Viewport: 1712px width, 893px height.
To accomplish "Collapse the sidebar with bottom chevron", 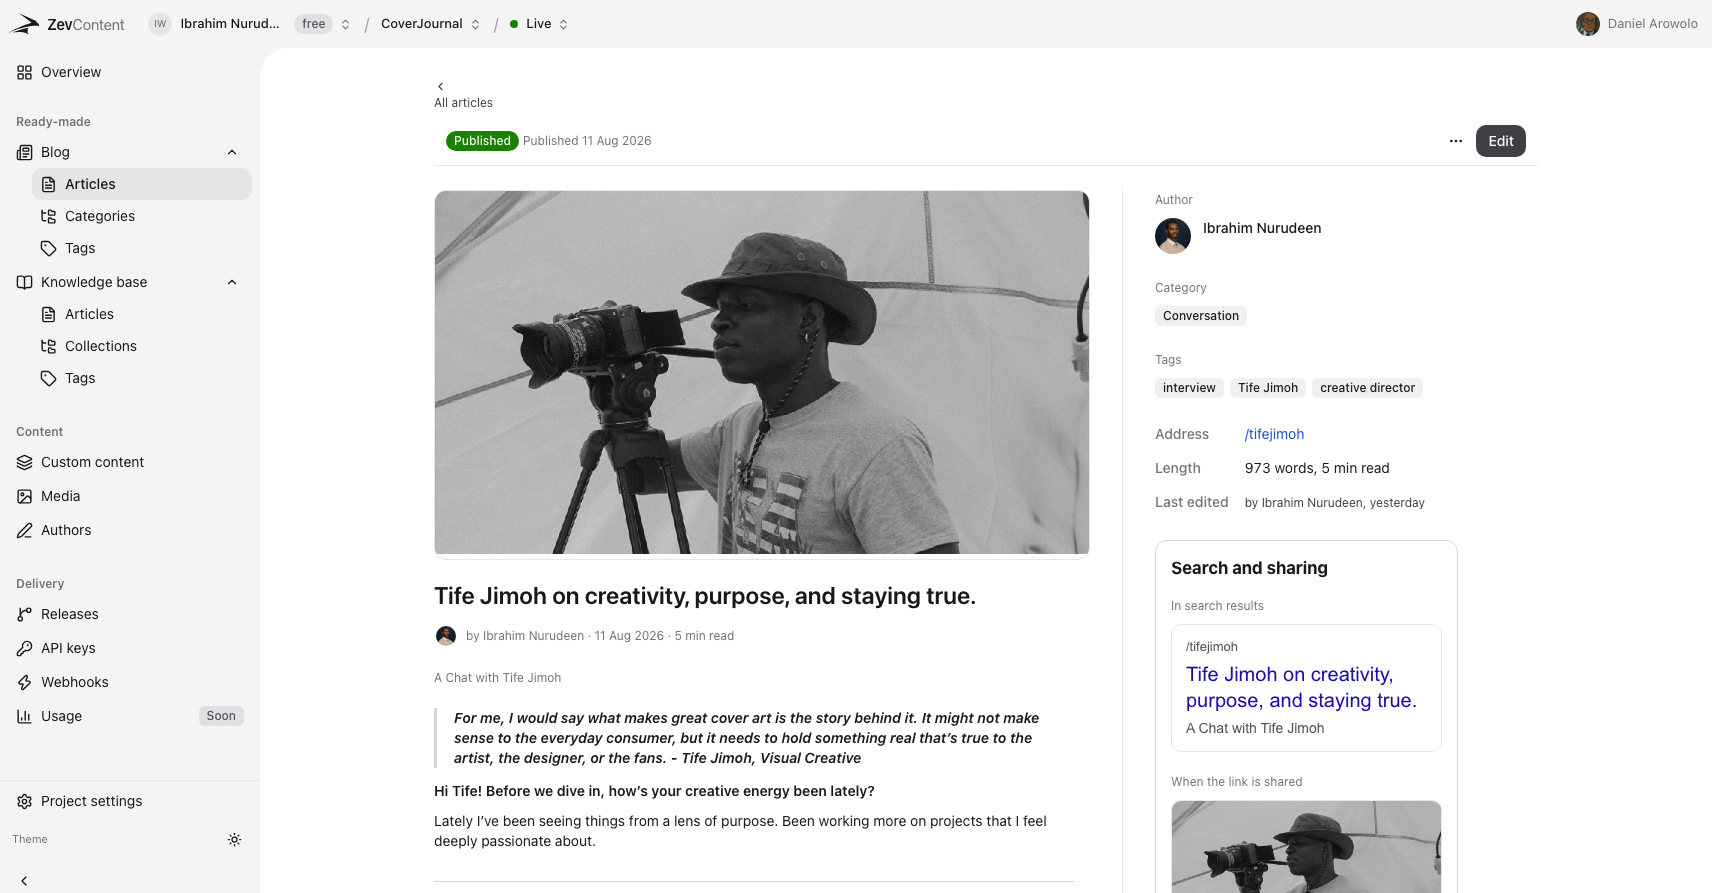I will 24,881.
